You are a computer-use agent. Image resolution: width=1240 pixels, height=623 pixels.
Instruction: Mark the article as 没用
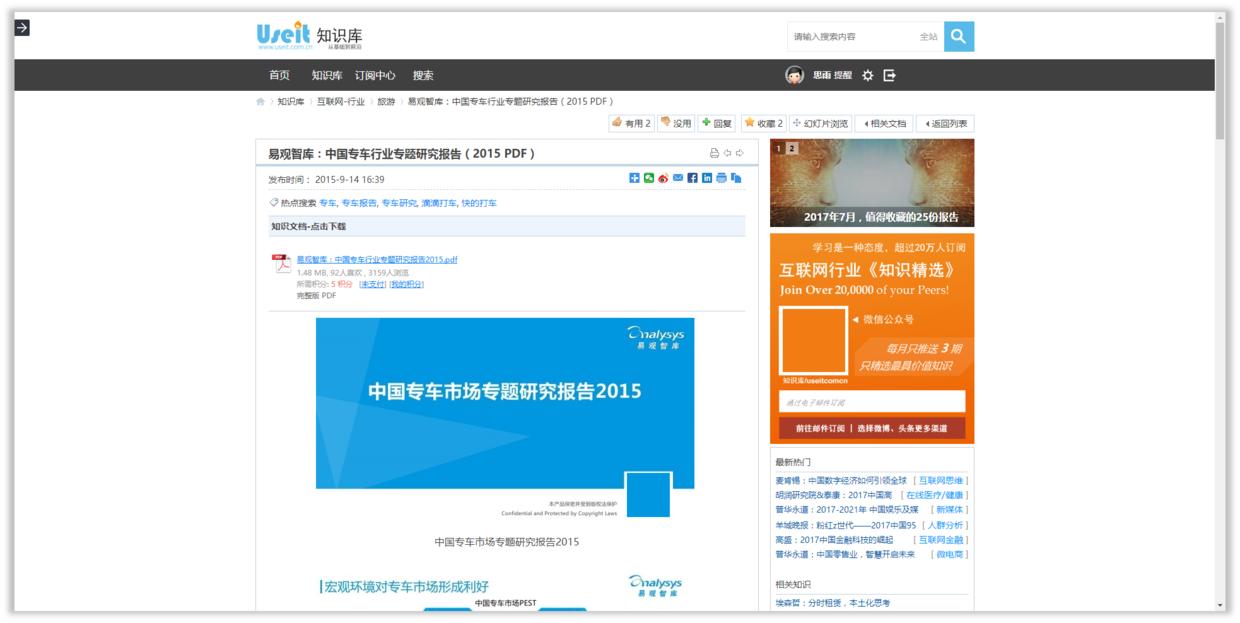(x=680, y=124)
